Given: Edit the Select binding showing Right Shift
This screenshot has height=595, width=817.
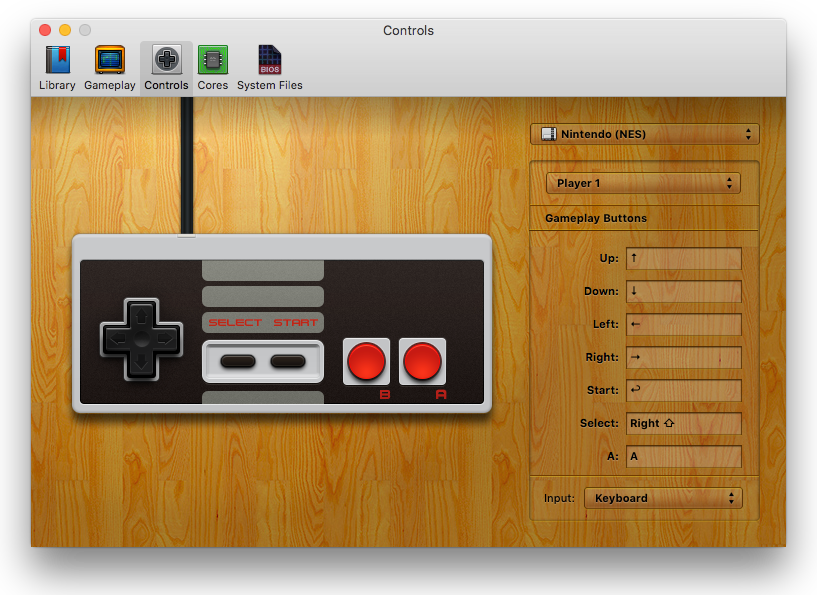Looking at the screenshot, I should click(684, 423).
